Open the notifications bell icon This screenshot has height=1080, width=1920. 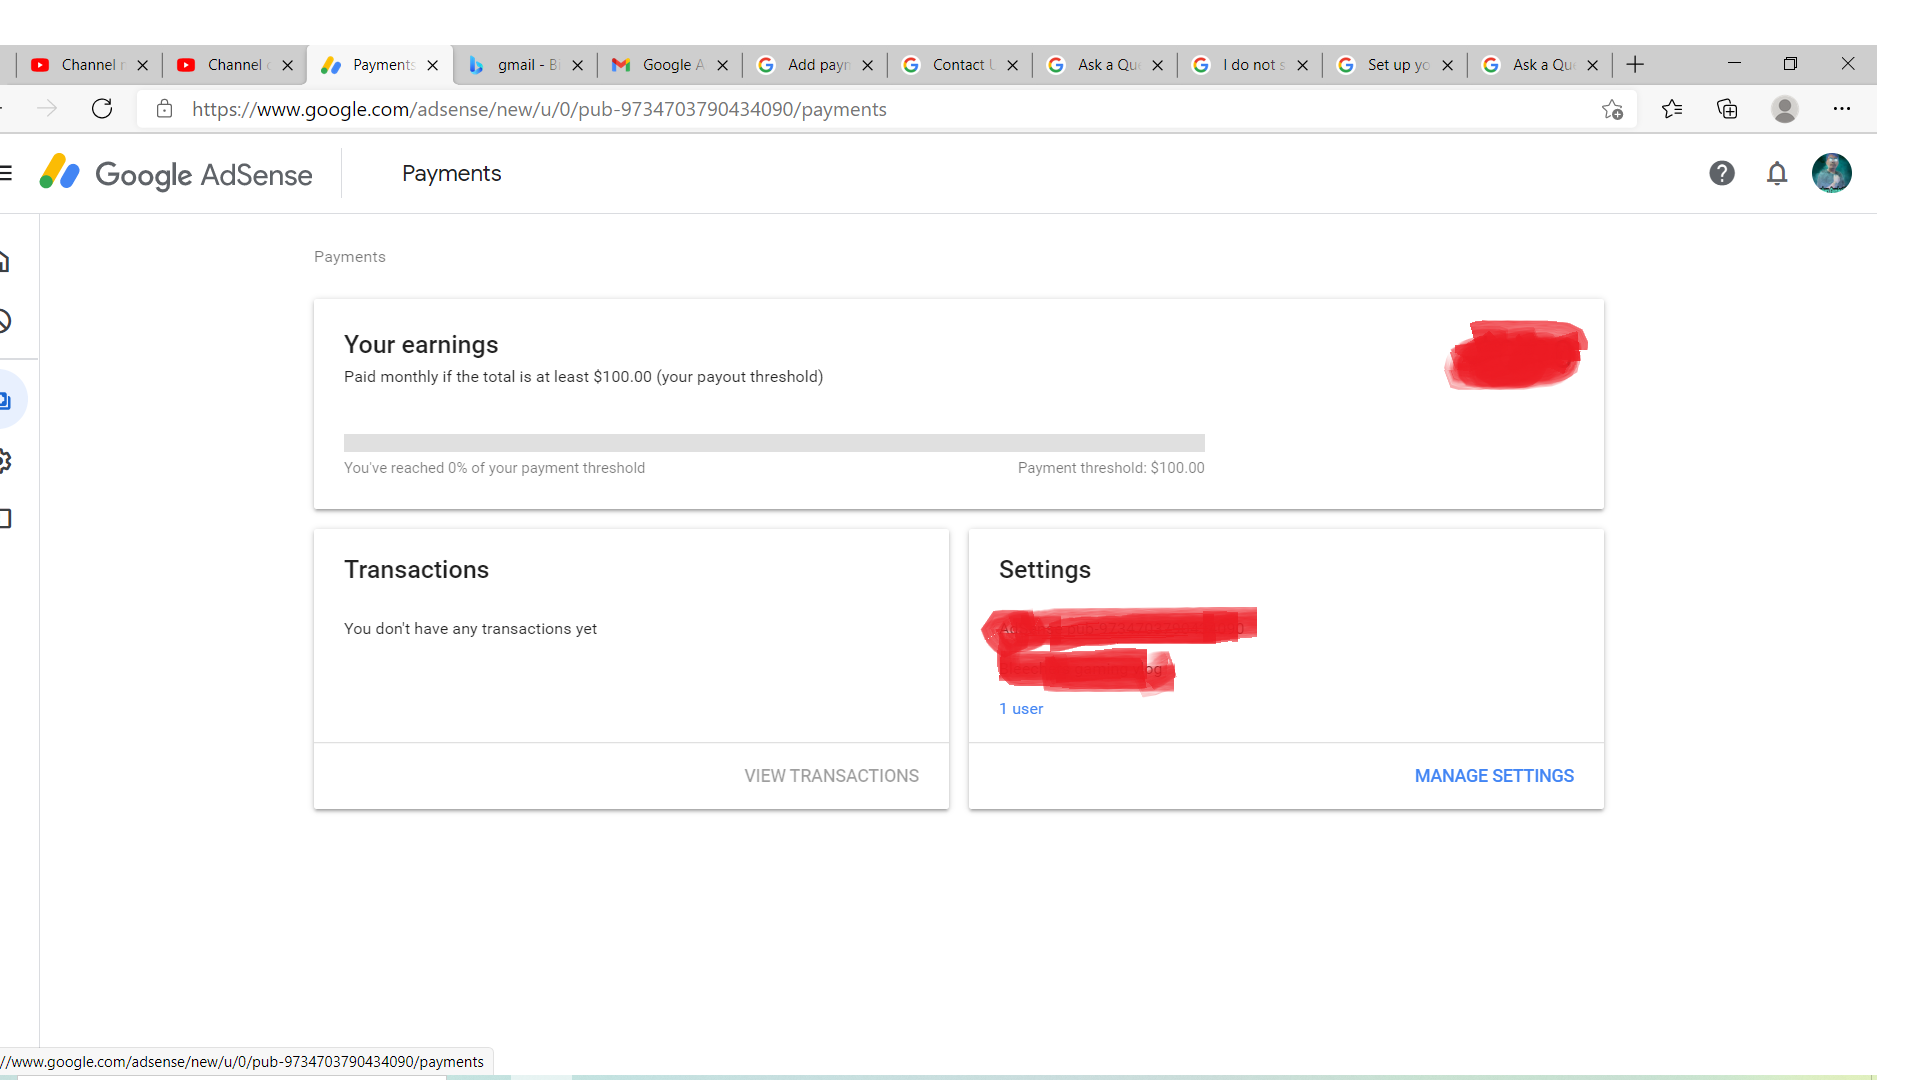coord(1776,174)
